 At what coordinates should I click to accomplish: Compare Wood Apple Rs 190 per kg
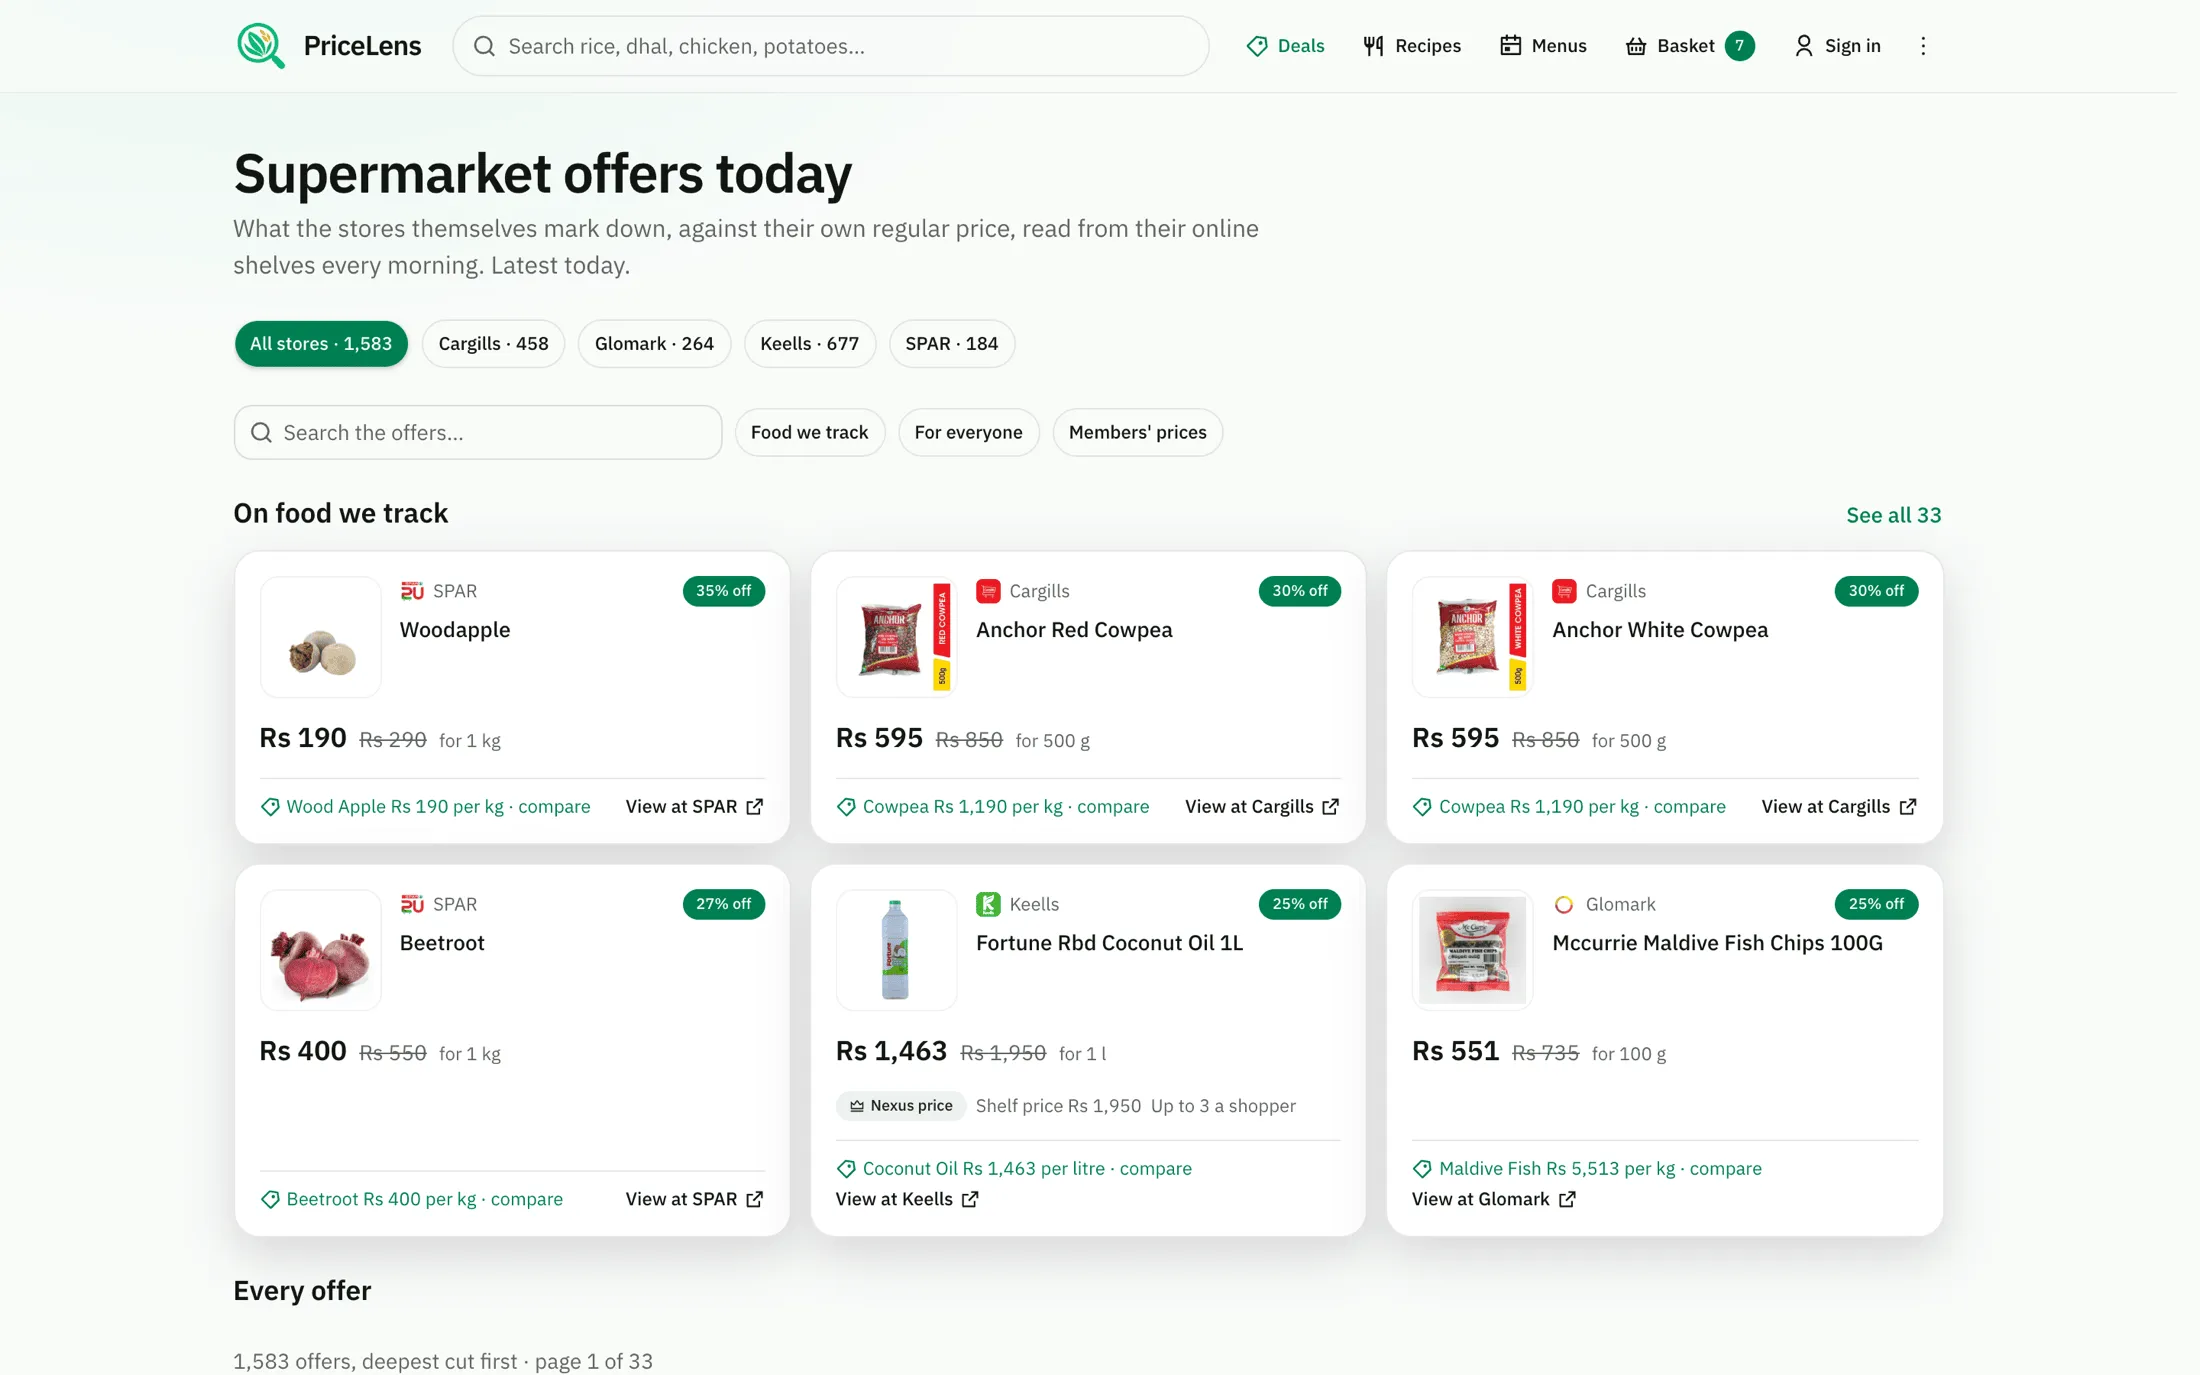point(425,806)
